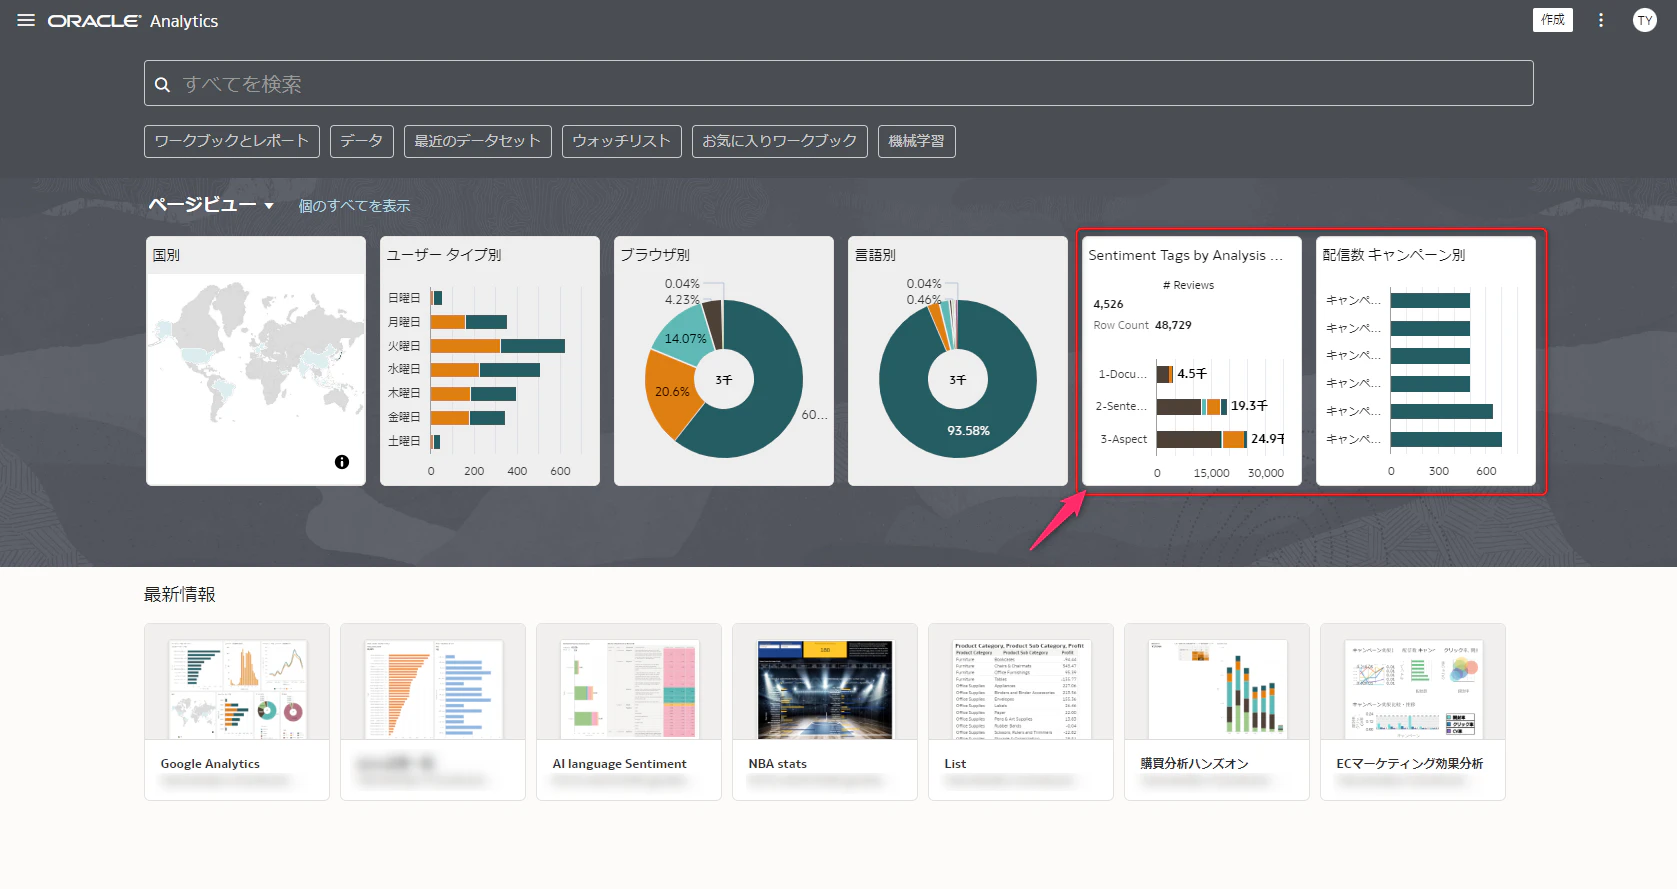Open the AI language Sentiment workbook
1677x889 pixels.
pyautogui.click(x=629, y=712)
